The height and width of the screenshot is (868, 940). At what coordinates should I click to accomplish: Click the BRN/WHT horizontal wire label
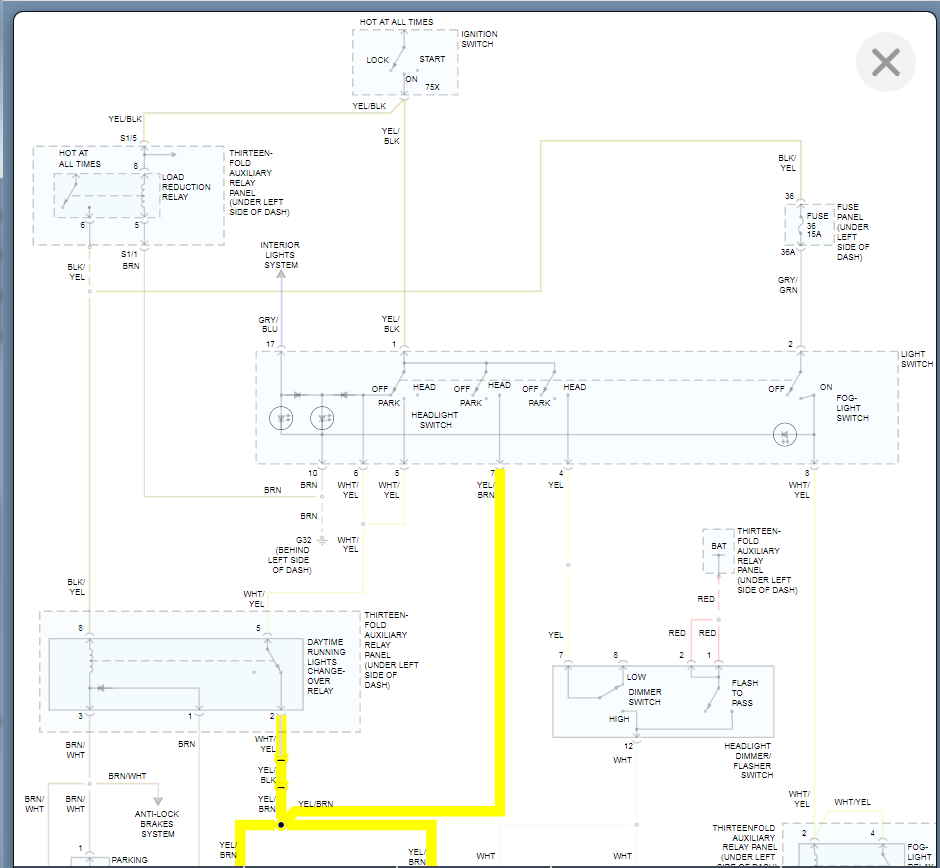pos(127,776)
